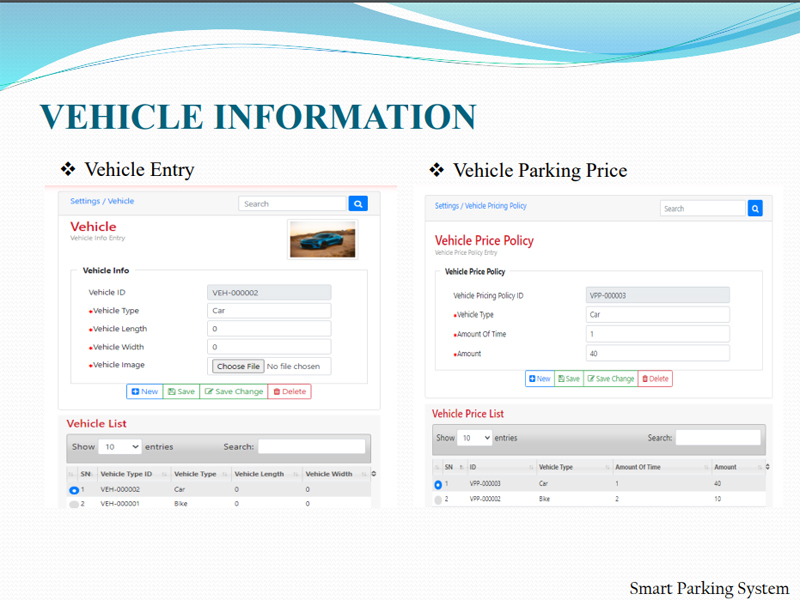The width and height of the screenshot is (800, 600).
Task: Click Choose File for Vehicle Image
Action: [238, 366]
